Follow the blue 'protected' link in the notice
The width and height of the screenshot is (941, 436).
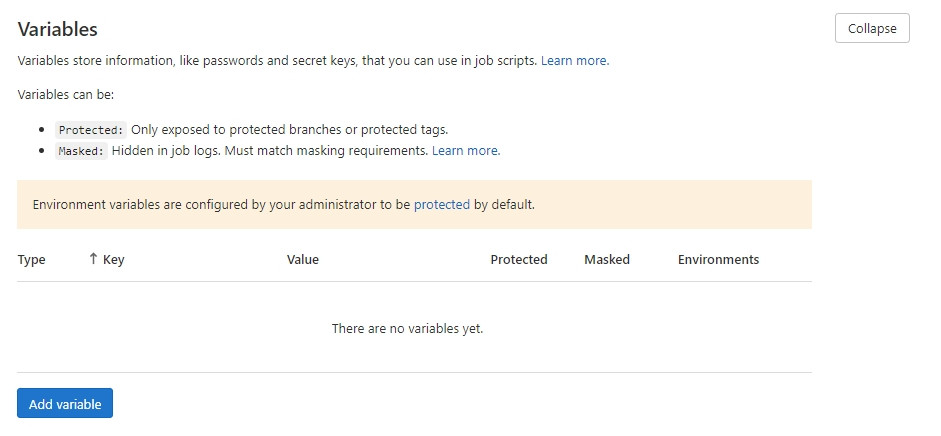(x=442, y=205)
